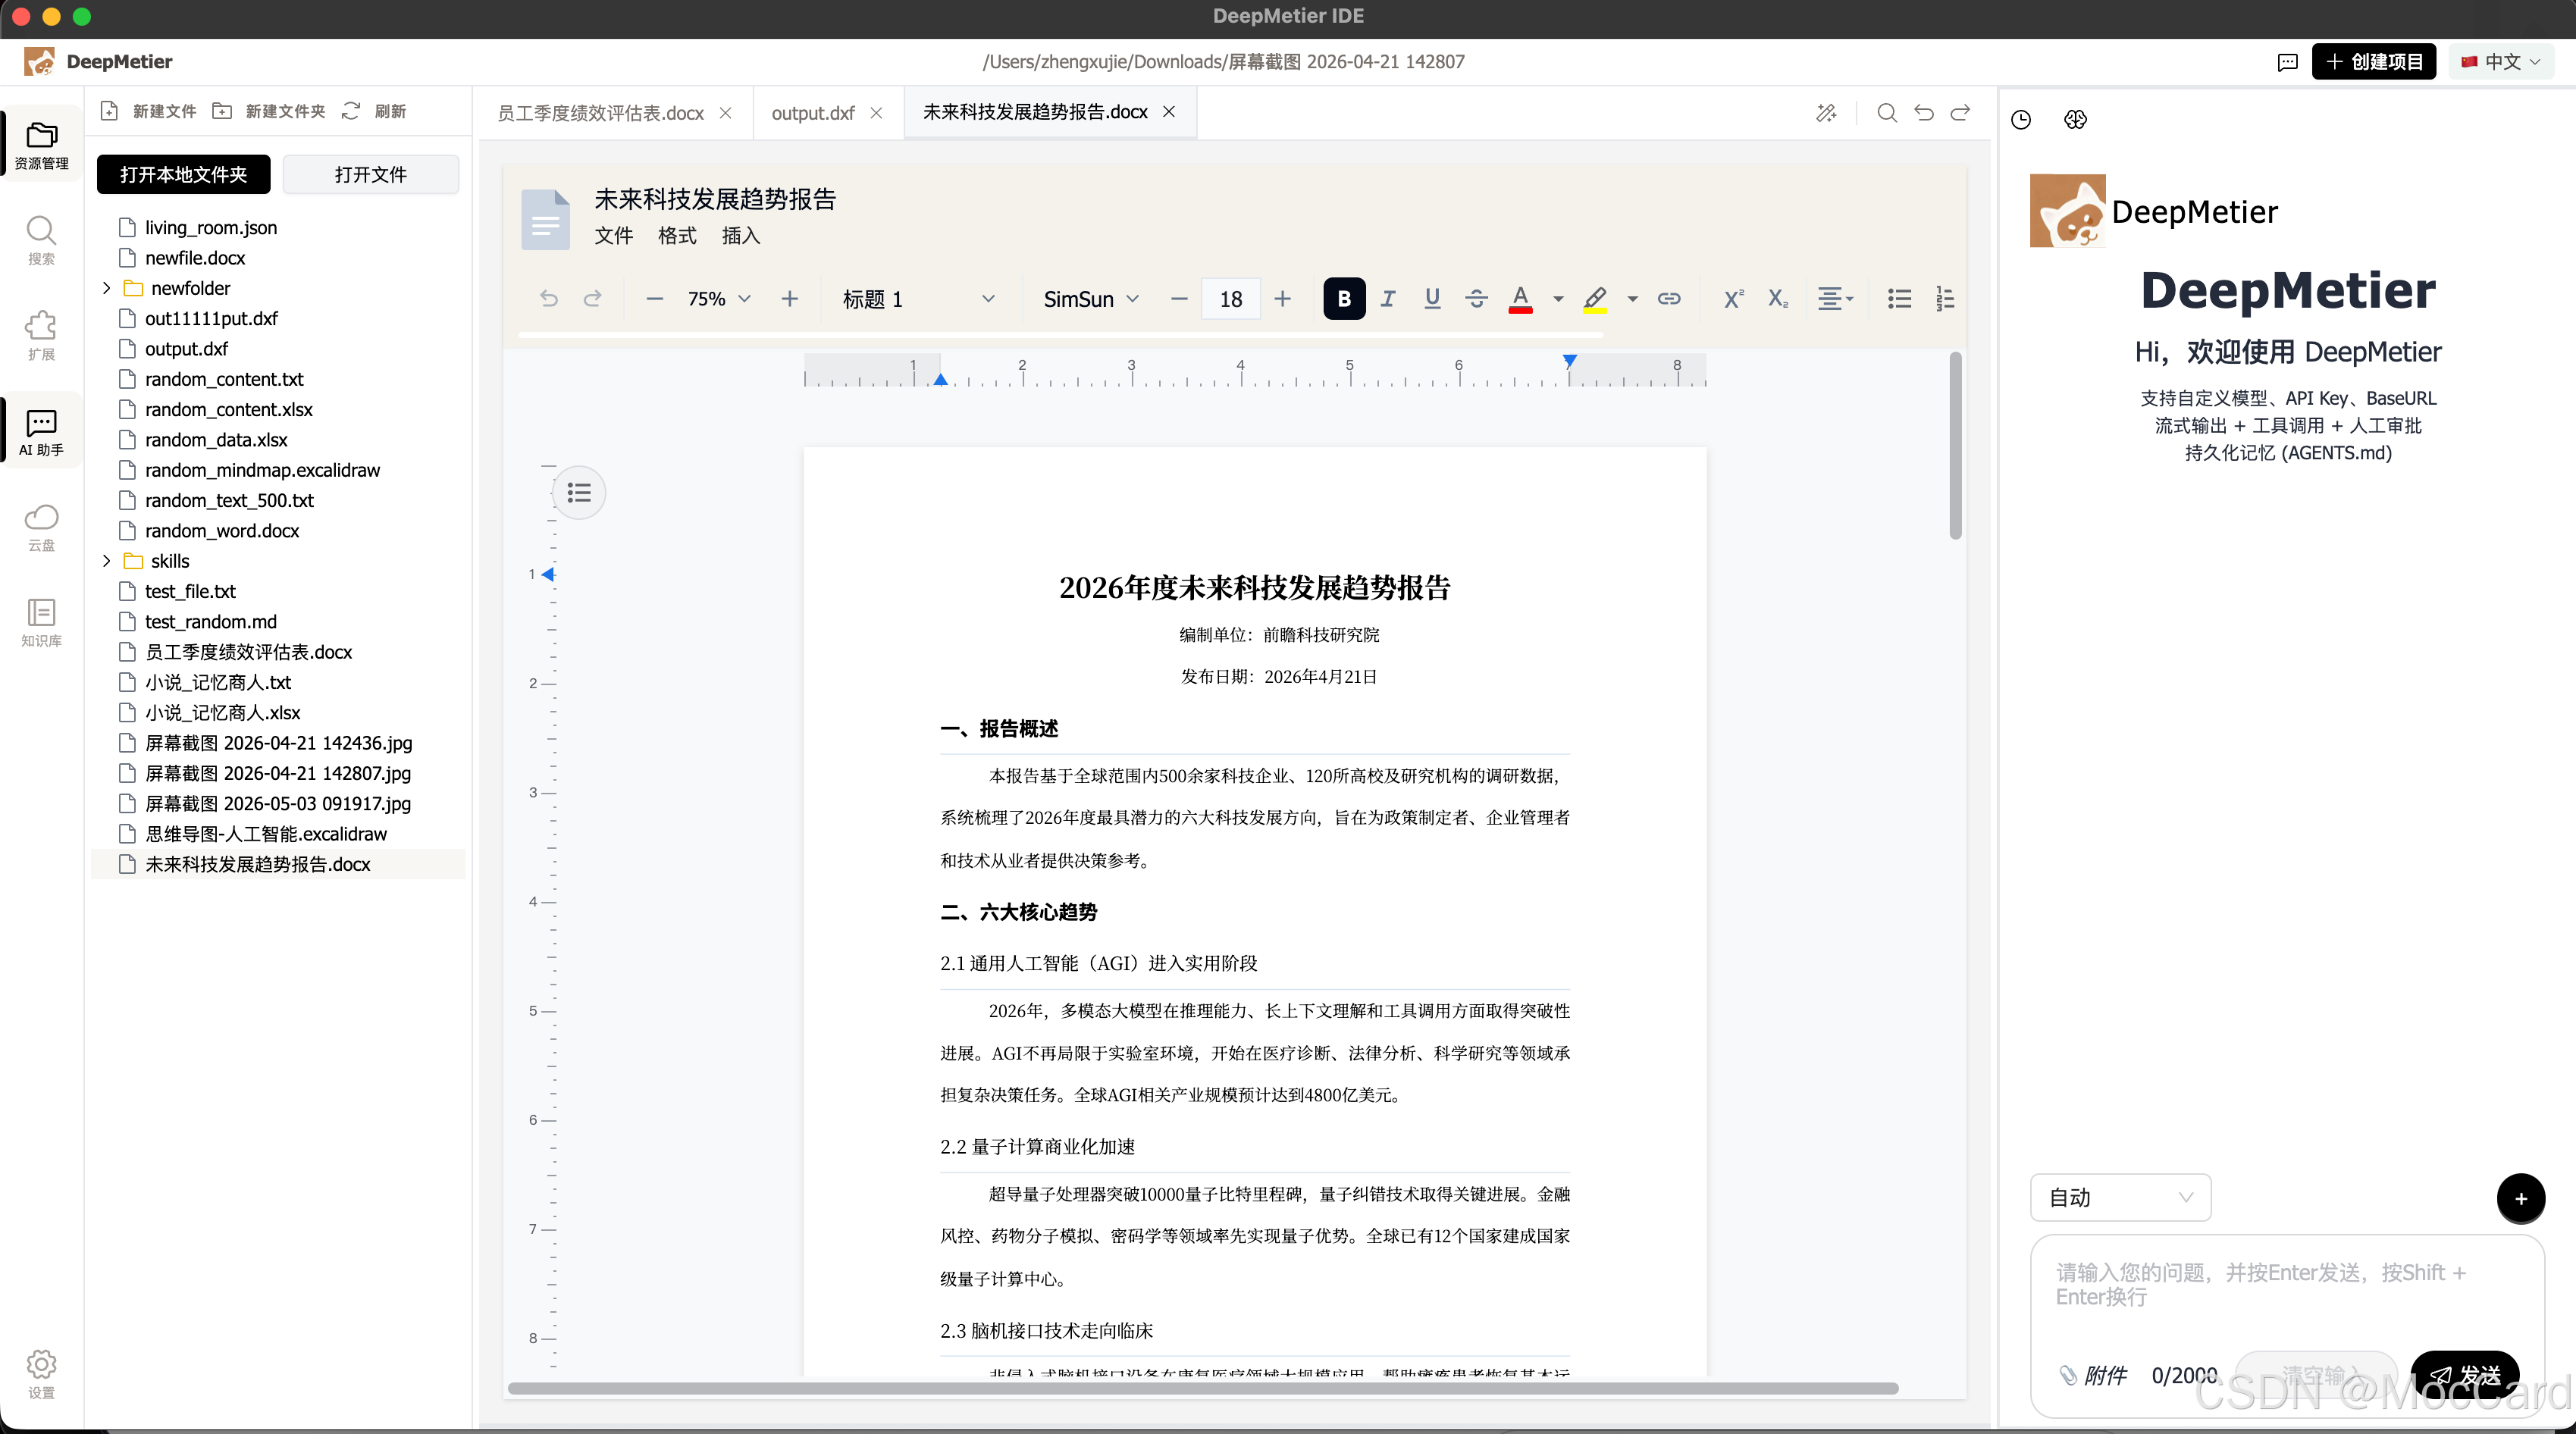
Task: Open the AI 助手 sidebar panel
Action: (41, 433)
